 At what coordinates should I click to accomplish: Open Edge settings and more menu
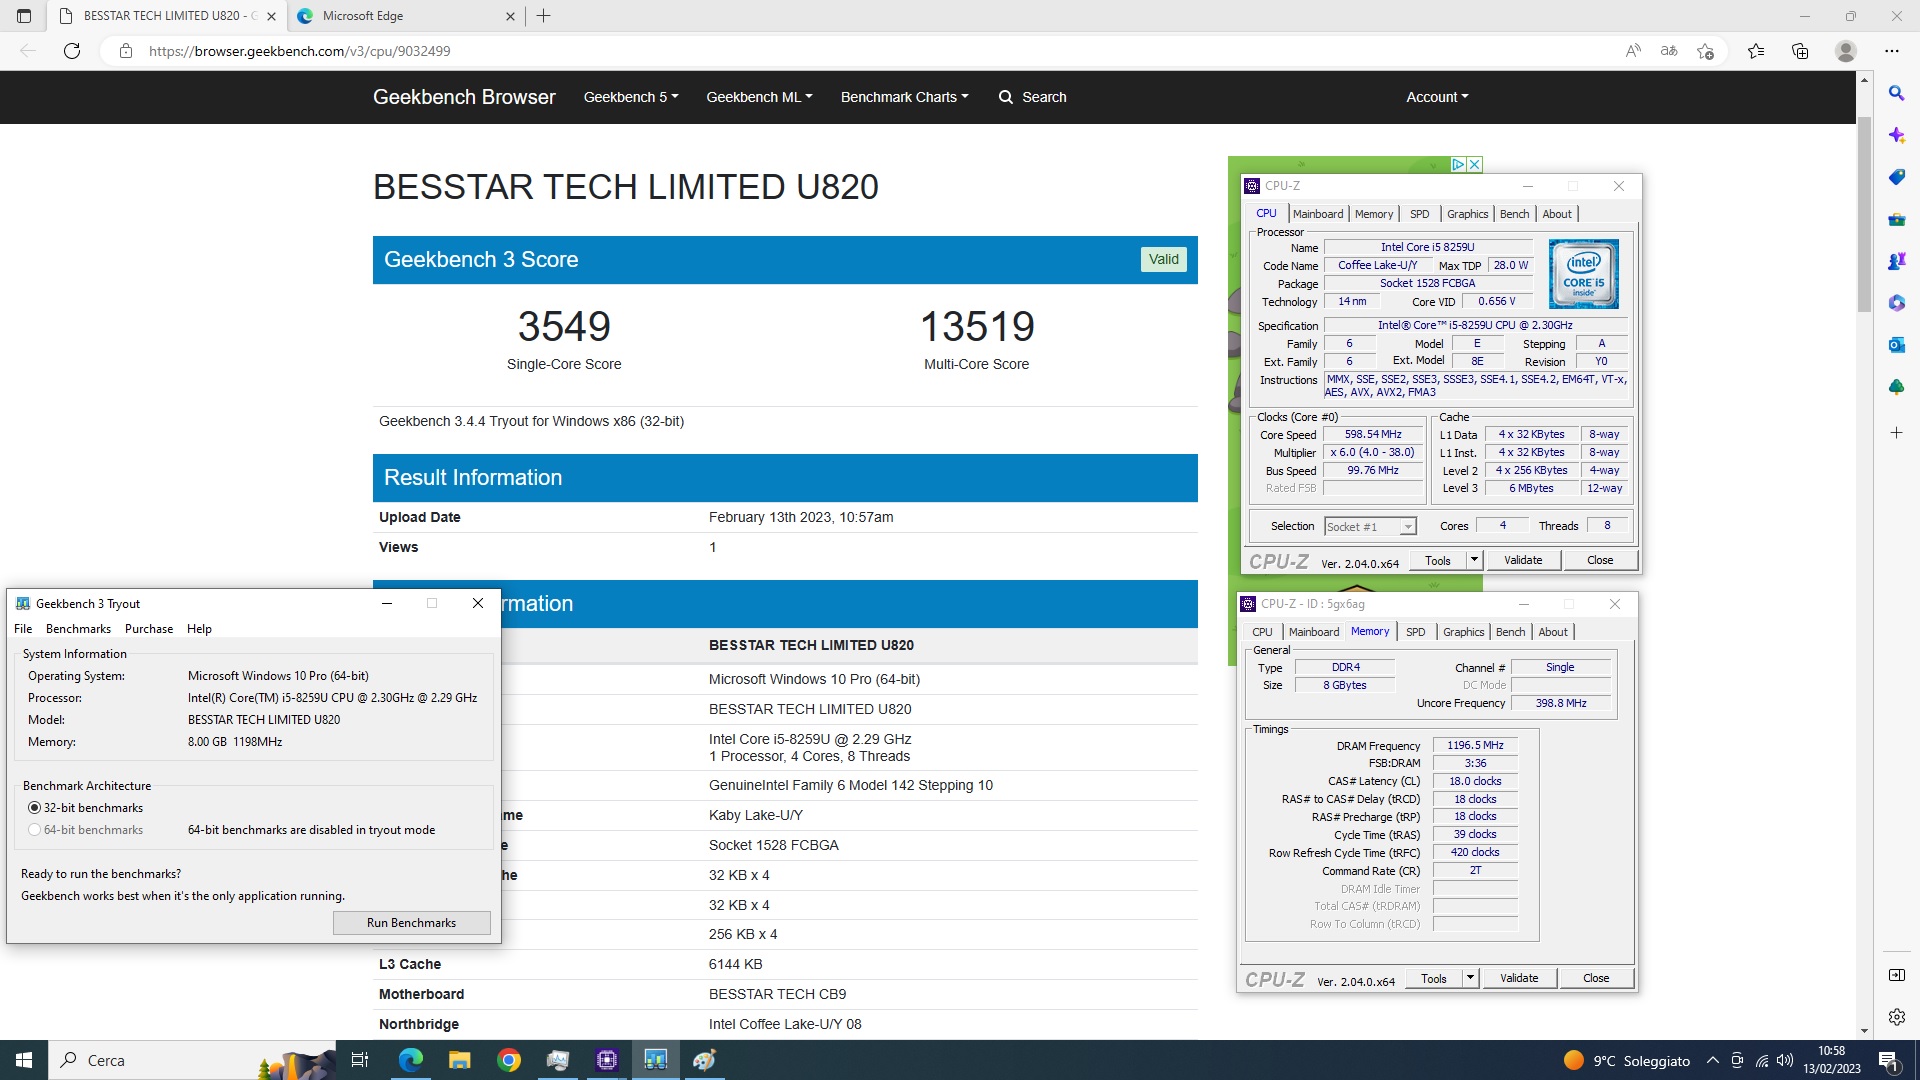tap(1892, 51)
